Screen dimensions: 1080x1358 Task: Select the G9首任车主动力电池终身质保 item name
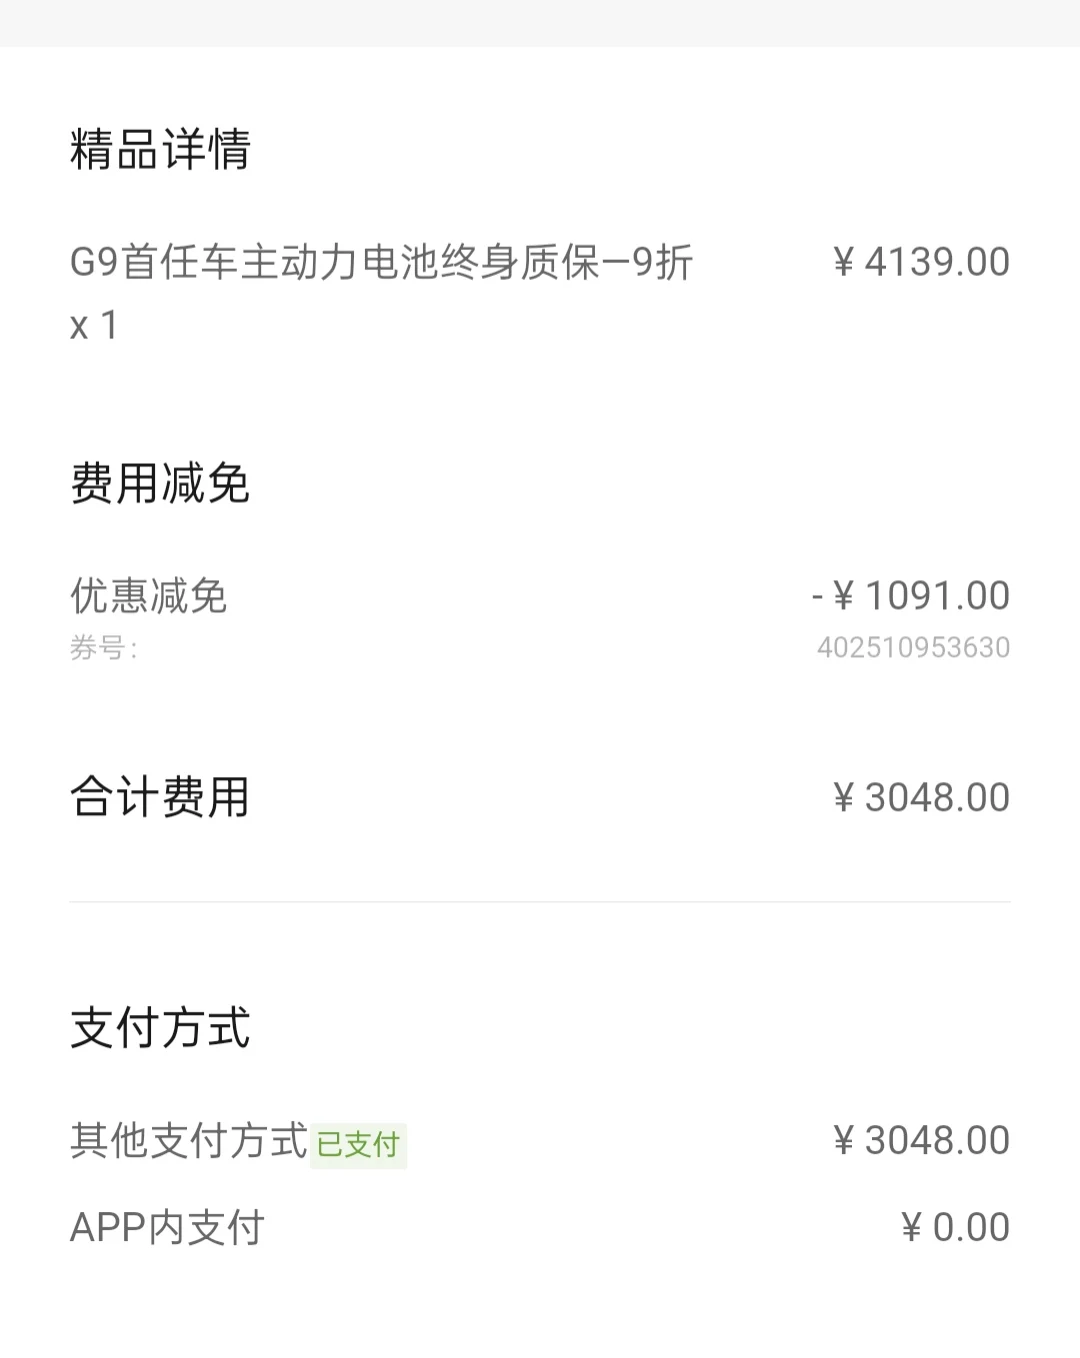[340, 262]
